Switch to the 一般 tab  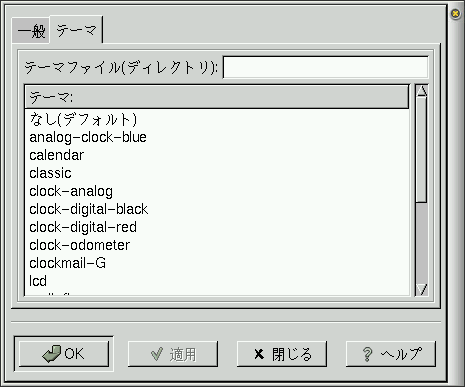(30, 31)
